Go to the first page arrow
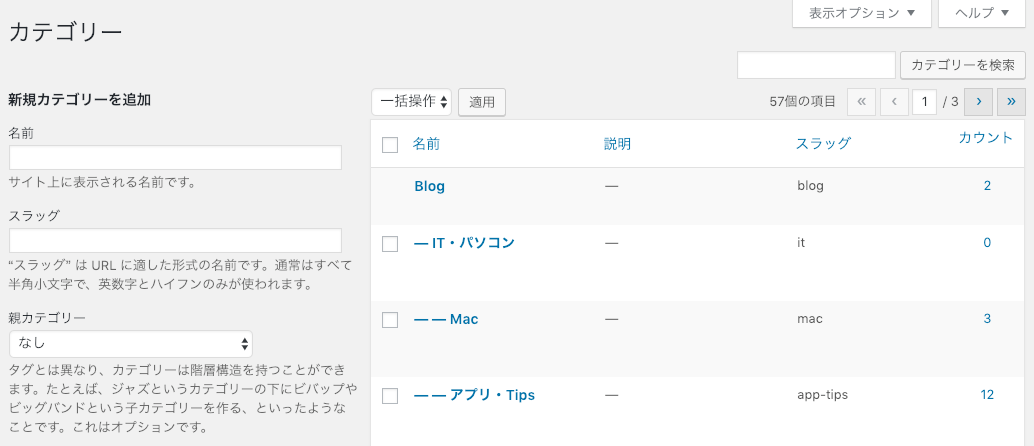Image resolution: width=1034 pixels, height=446 pixels. [x=861, y=102]
